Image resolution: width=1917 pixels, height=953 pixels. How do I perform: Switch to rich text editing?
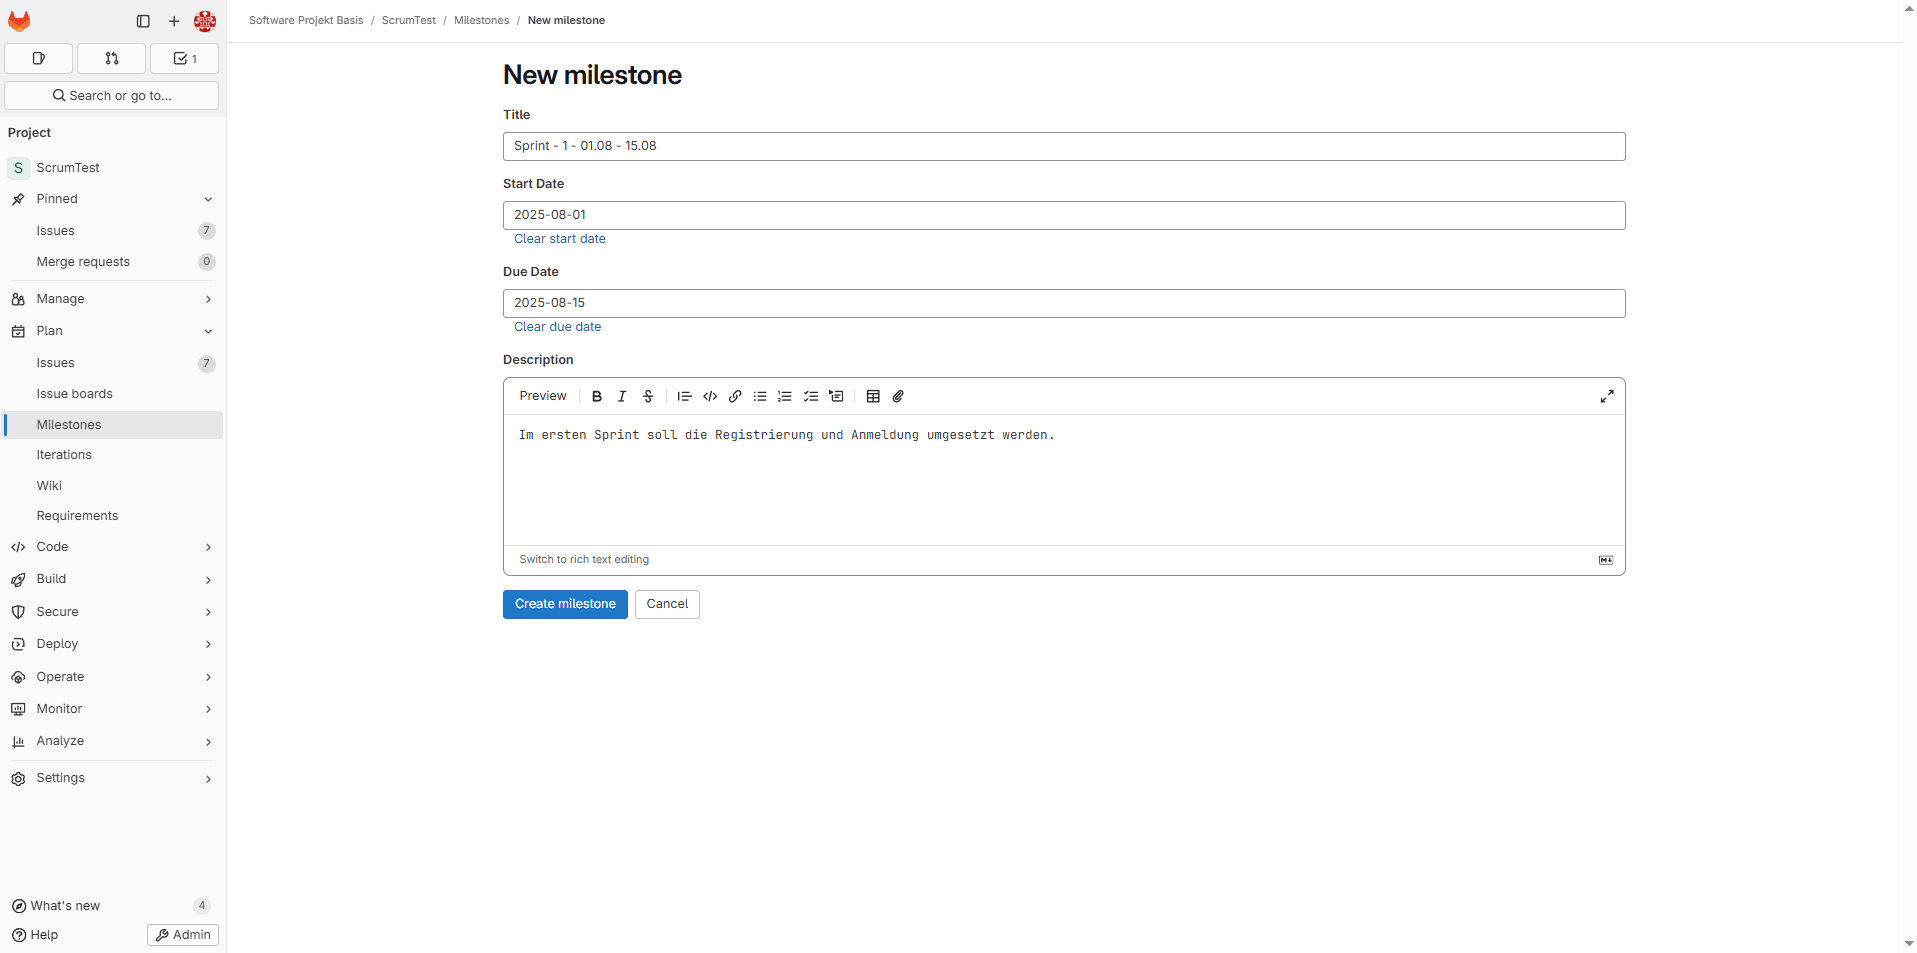[x=584, y=560]
